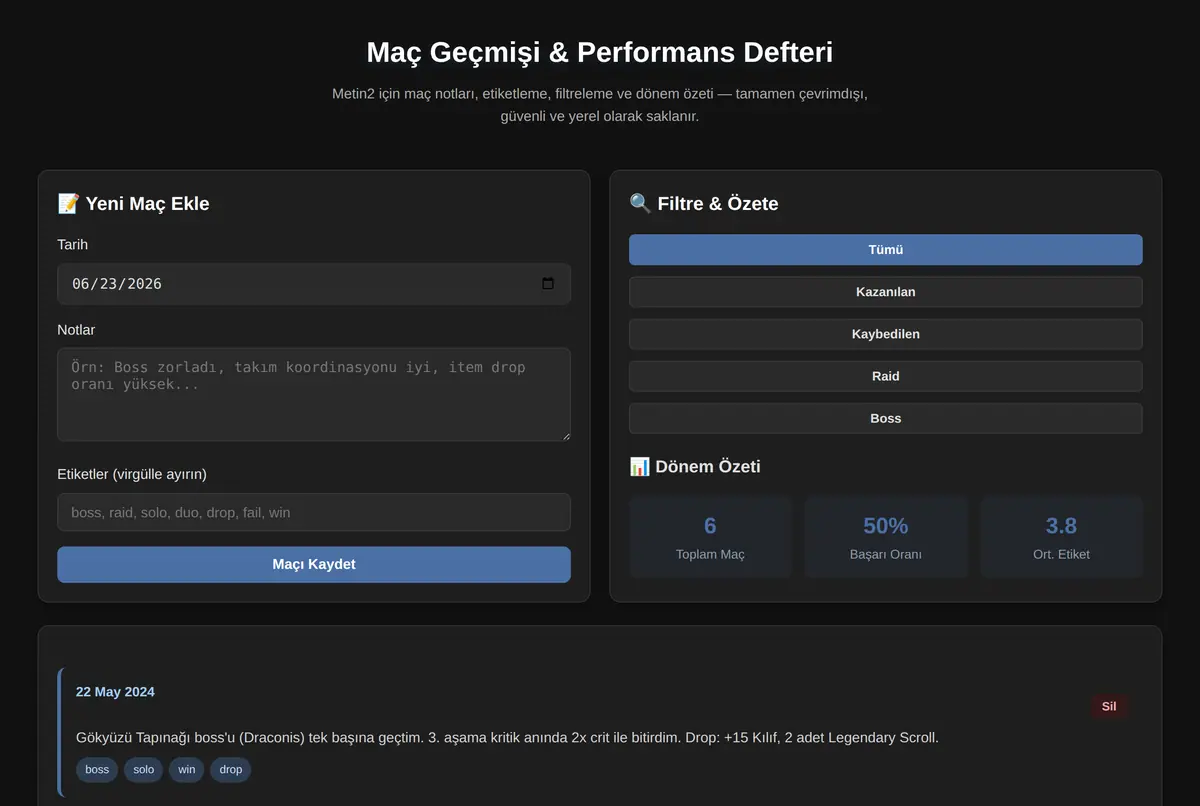This screenshot has width=1200, height=806.
Task: Click the Tarih date field
Action: (x=314, y=284)
